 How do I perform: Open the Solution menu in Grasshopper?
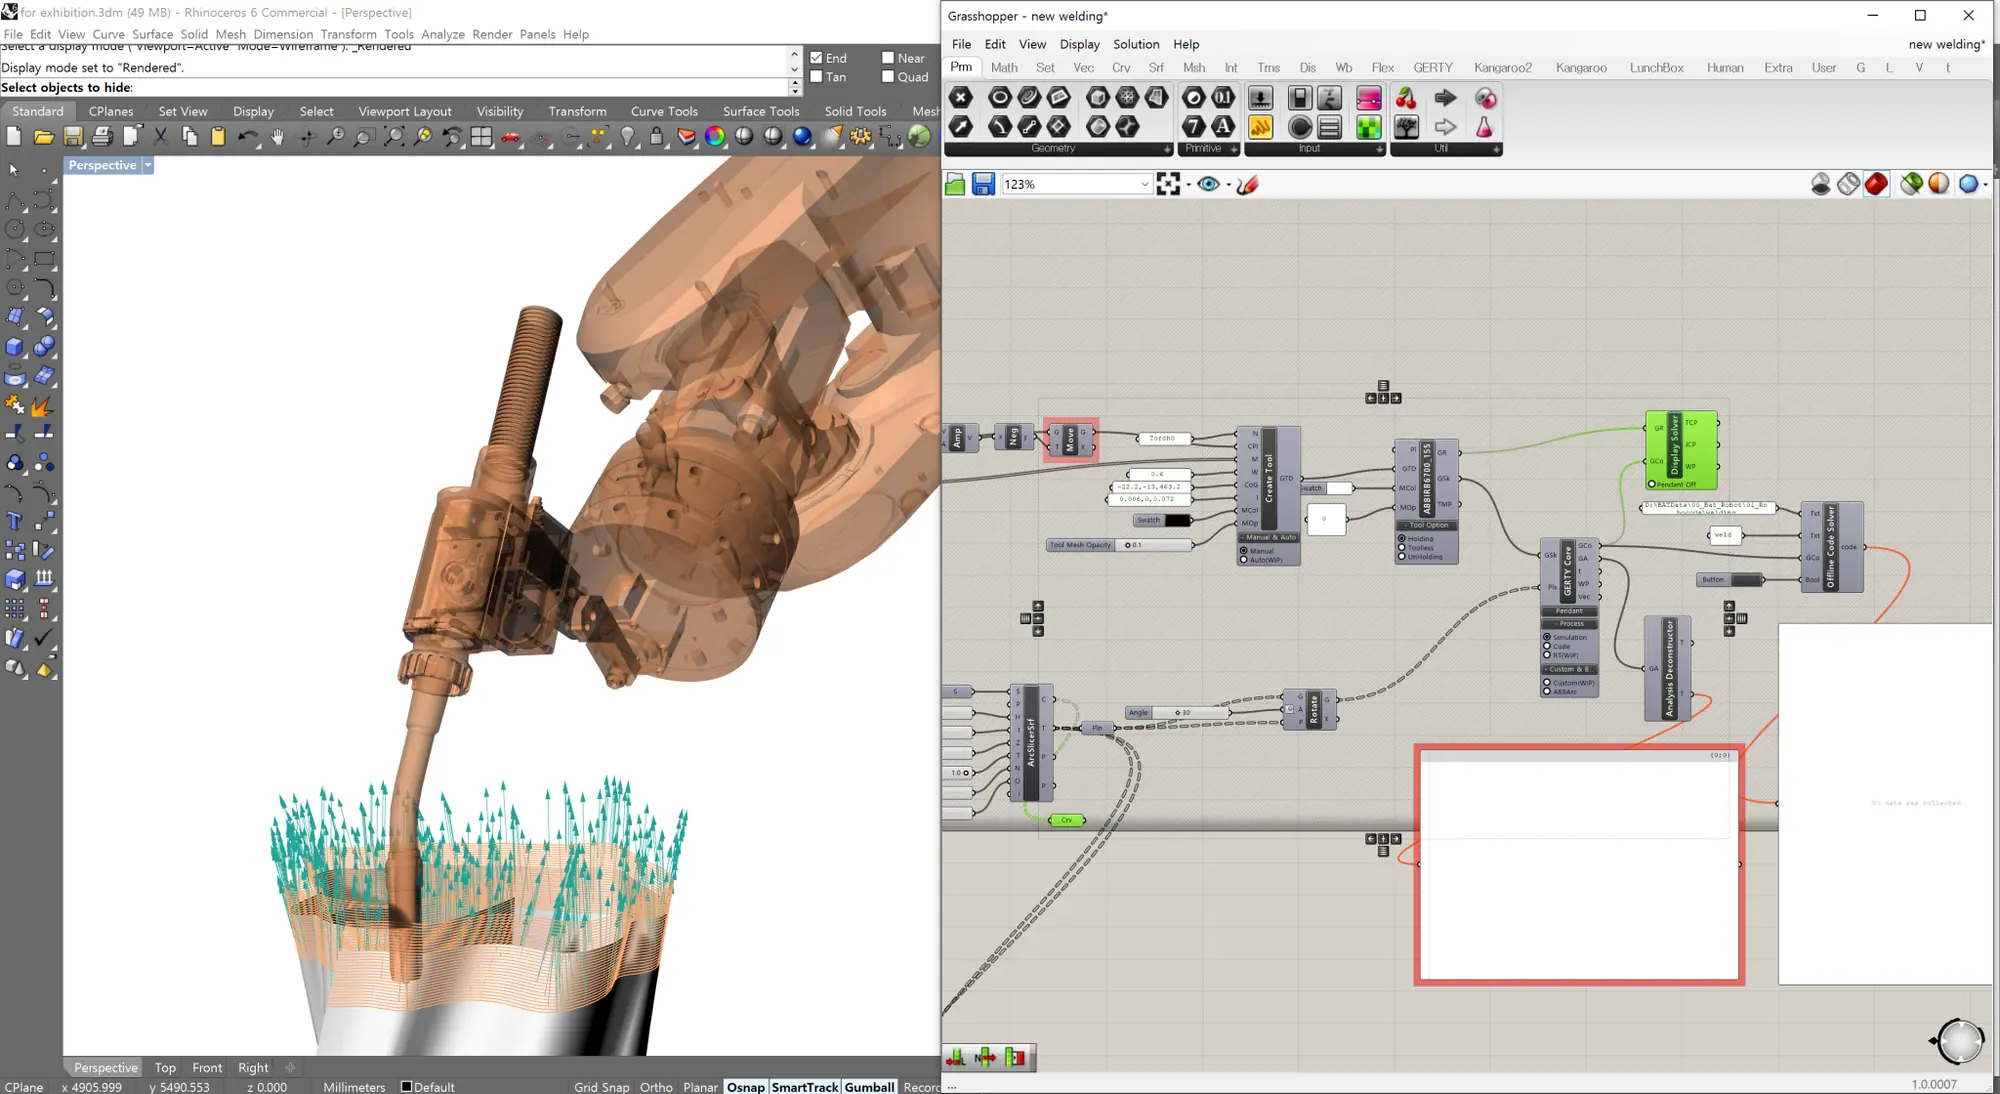pyautogui.click(x=1136, y=44)
